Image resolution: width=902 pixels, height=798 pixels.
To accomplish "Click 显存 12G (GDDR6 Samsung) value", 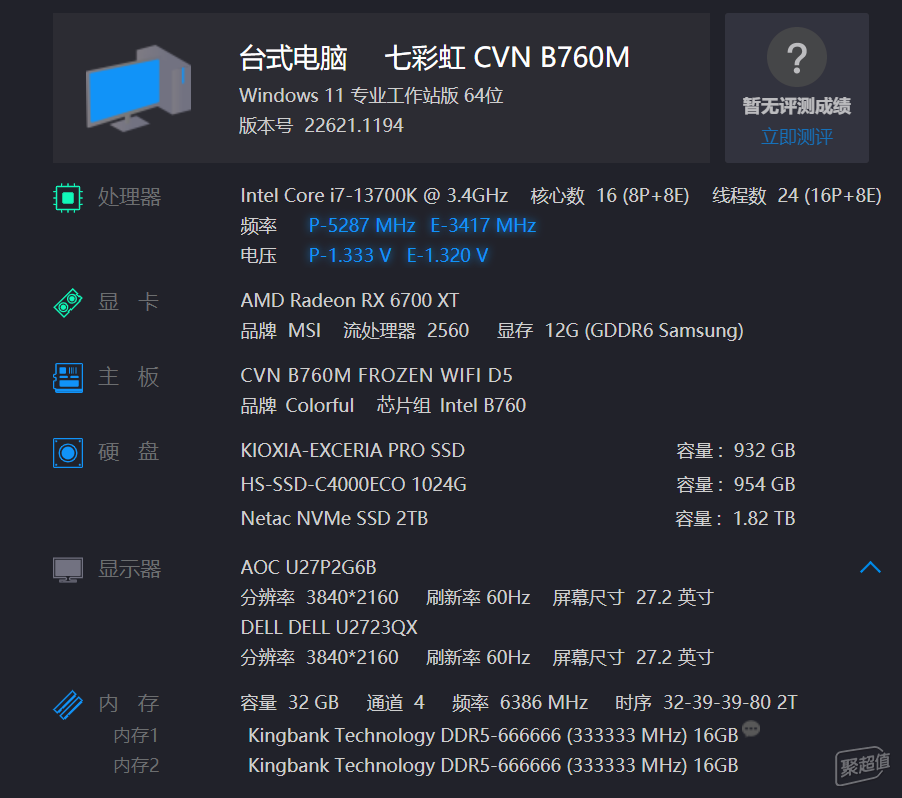I will 620,331.
